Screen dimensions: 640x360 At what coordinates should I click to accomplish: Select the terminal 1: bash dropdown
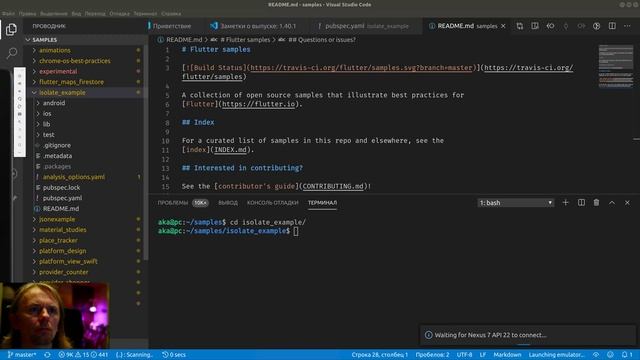click(516, 202)
